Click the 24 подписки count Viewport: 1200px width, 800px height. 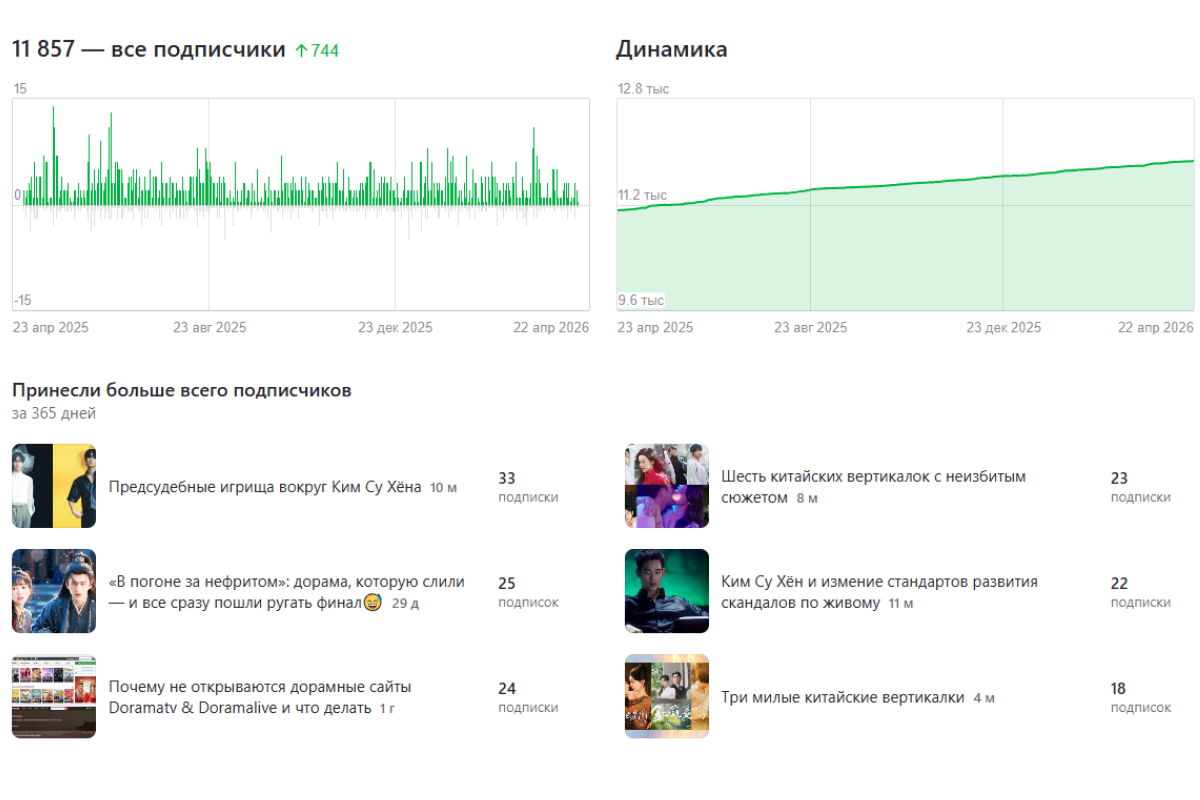pos(528,697)
